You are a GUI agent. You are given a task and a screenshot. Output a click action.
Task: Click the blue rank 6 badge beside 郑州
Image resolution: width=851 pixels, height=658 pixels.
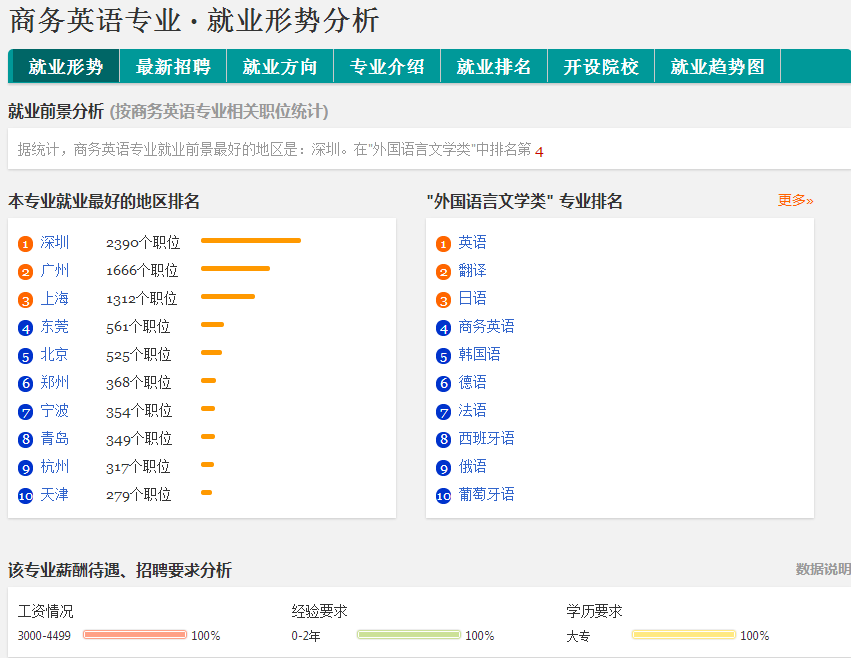tap(26, 383)
